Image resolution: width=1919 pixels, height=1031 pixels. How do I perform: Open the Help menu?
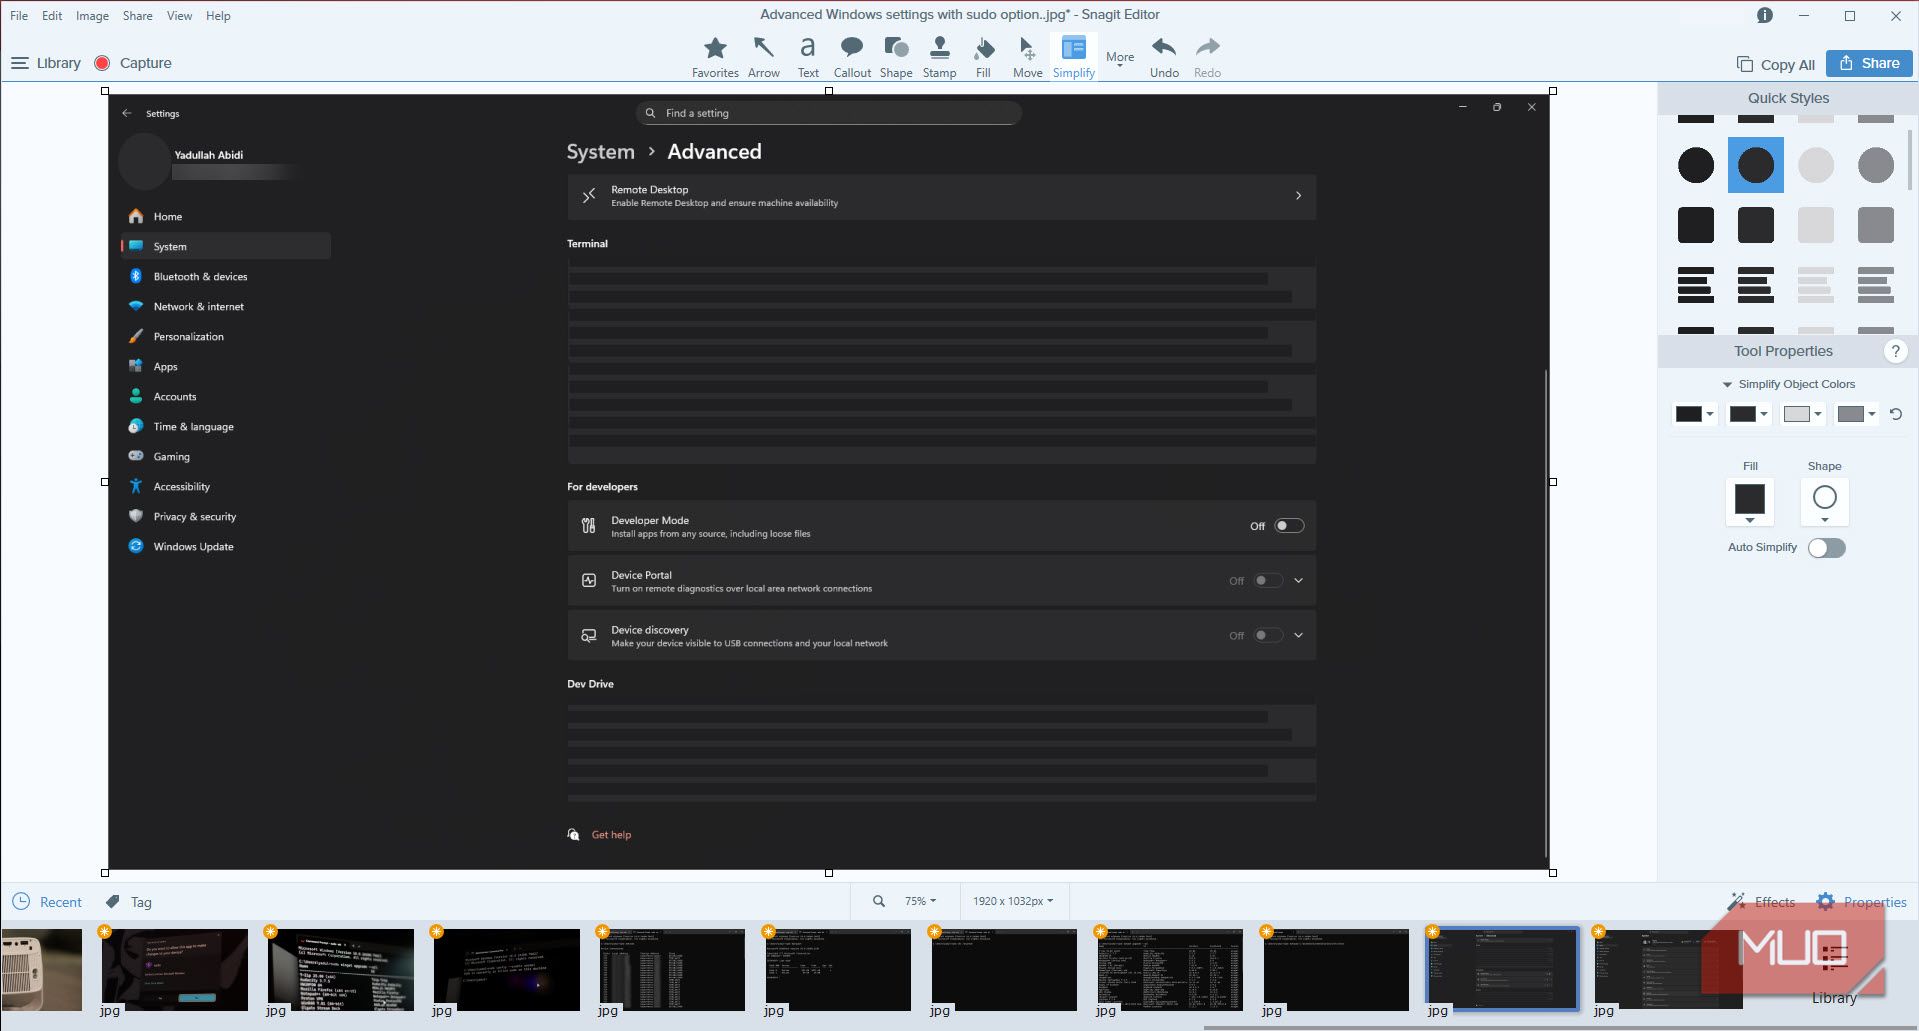coord(218,16)
